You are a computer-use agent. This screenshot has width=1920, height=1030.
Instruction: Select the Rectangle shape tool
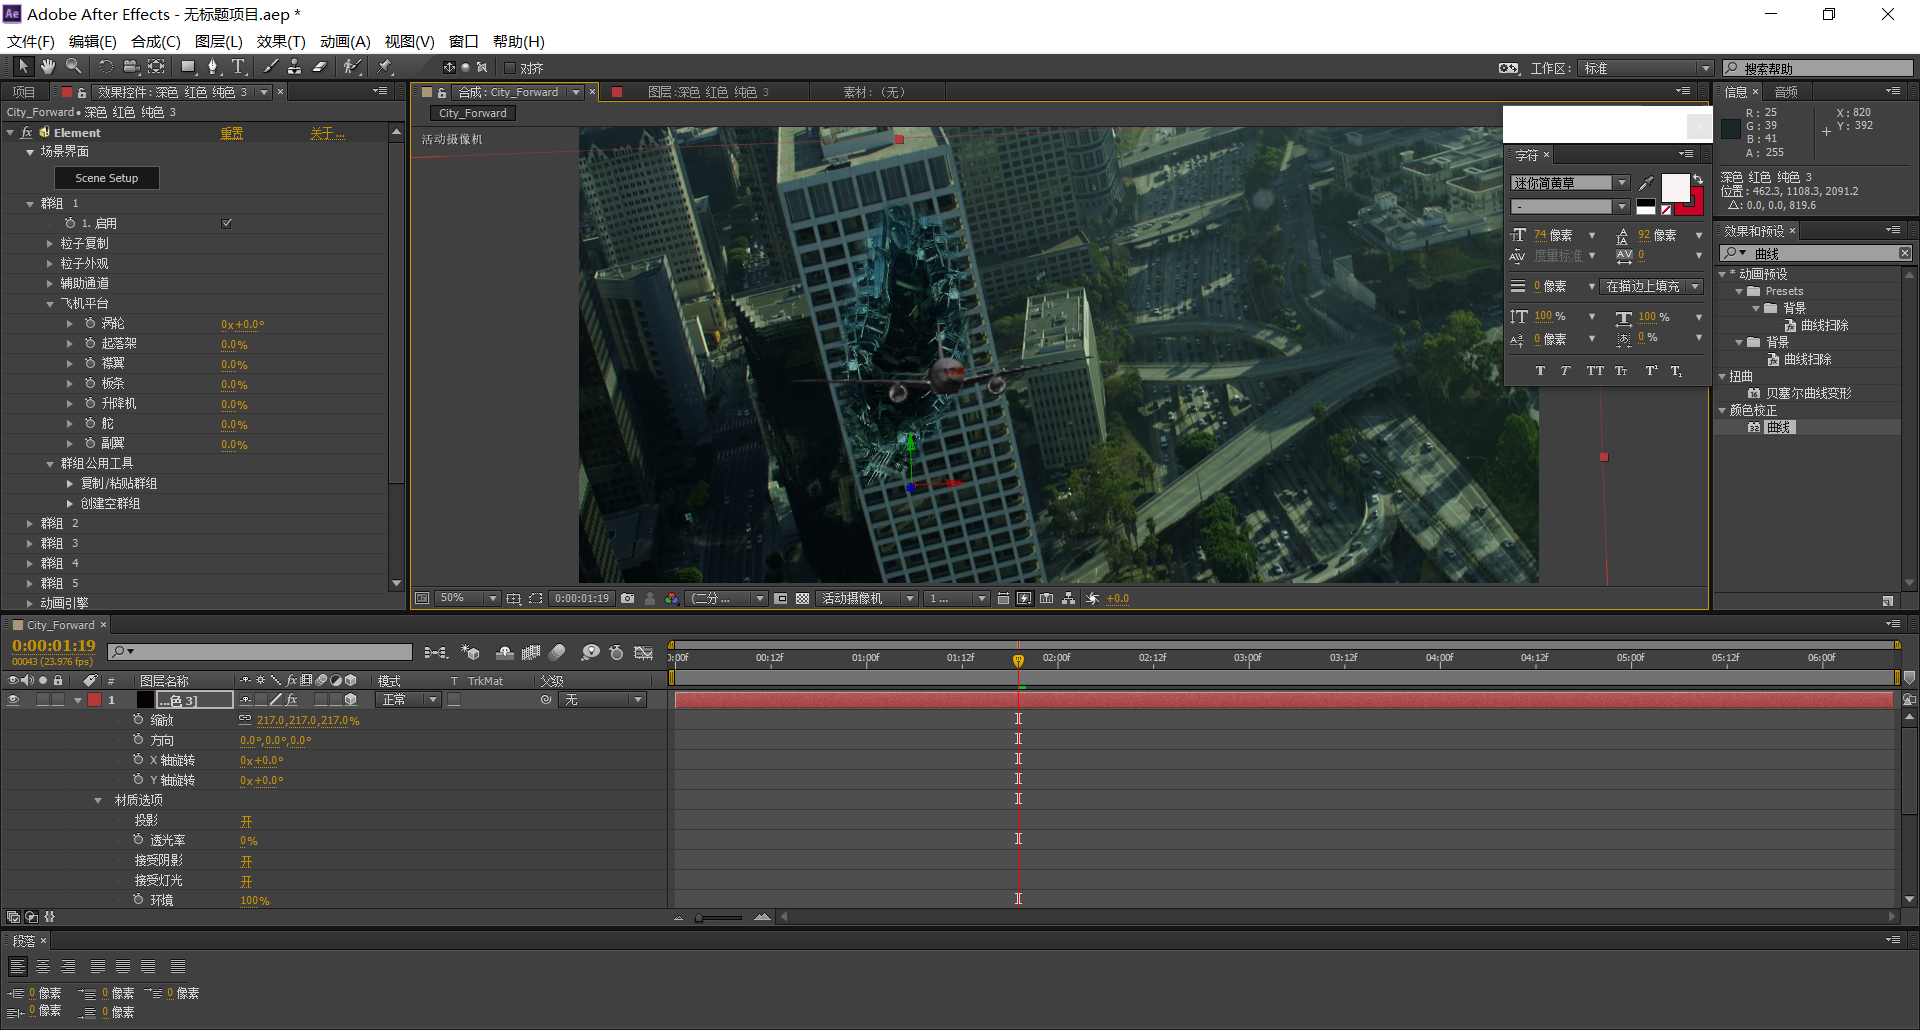188,67
